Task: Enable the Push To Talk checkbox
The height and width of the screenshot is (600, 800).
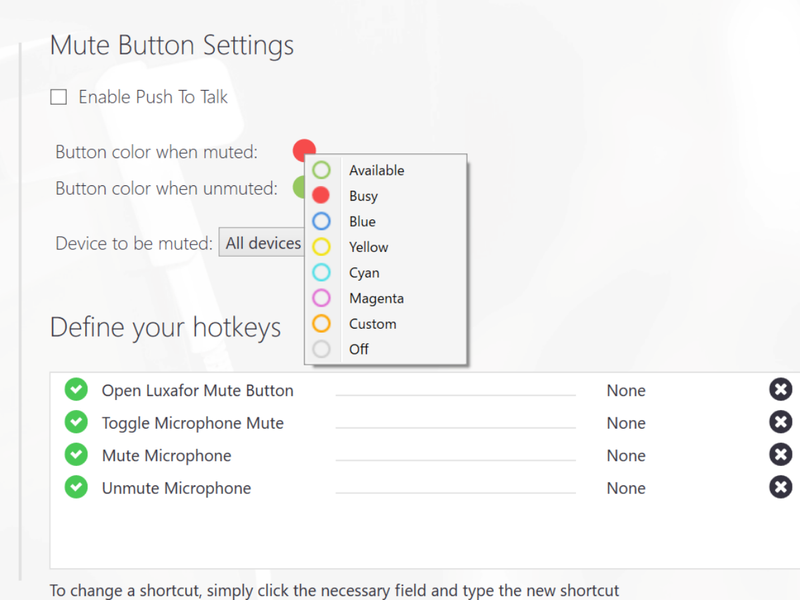Action: point(59,97)
